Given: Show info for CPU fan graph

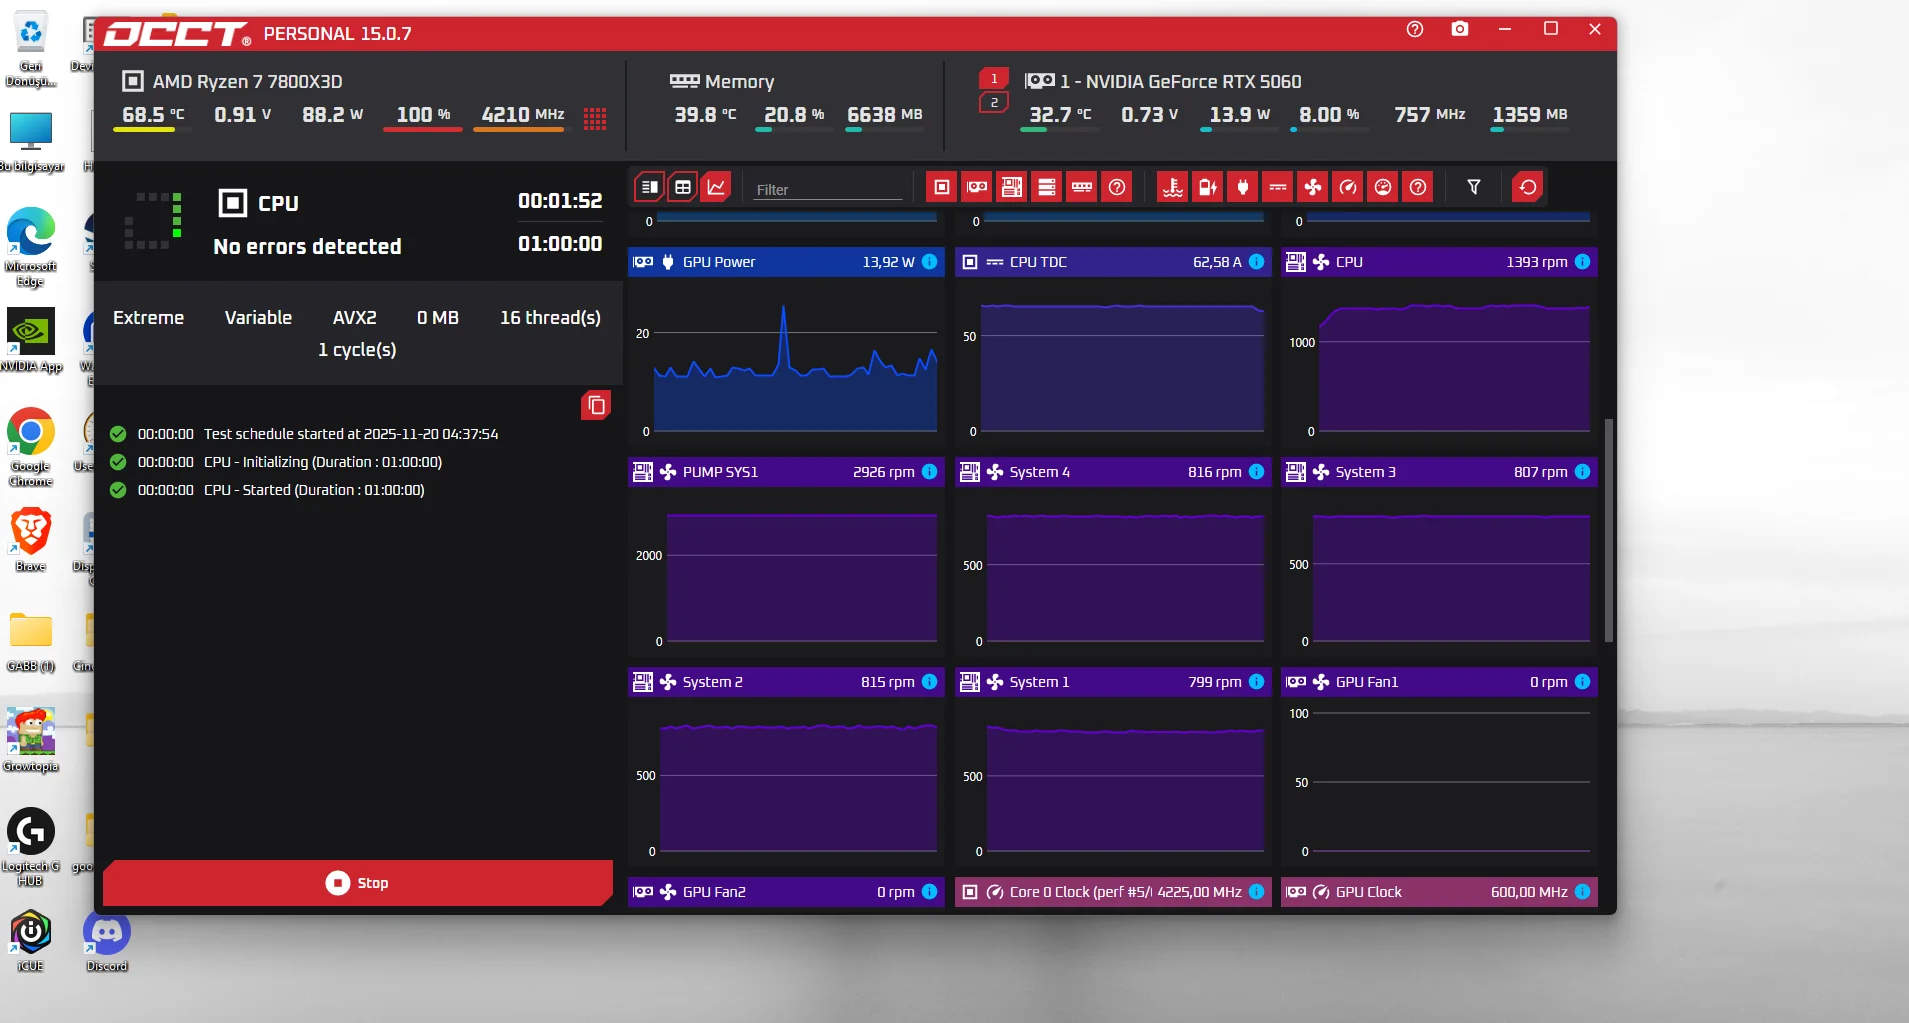Looking at the screenshot, I should pos(1582,262).
